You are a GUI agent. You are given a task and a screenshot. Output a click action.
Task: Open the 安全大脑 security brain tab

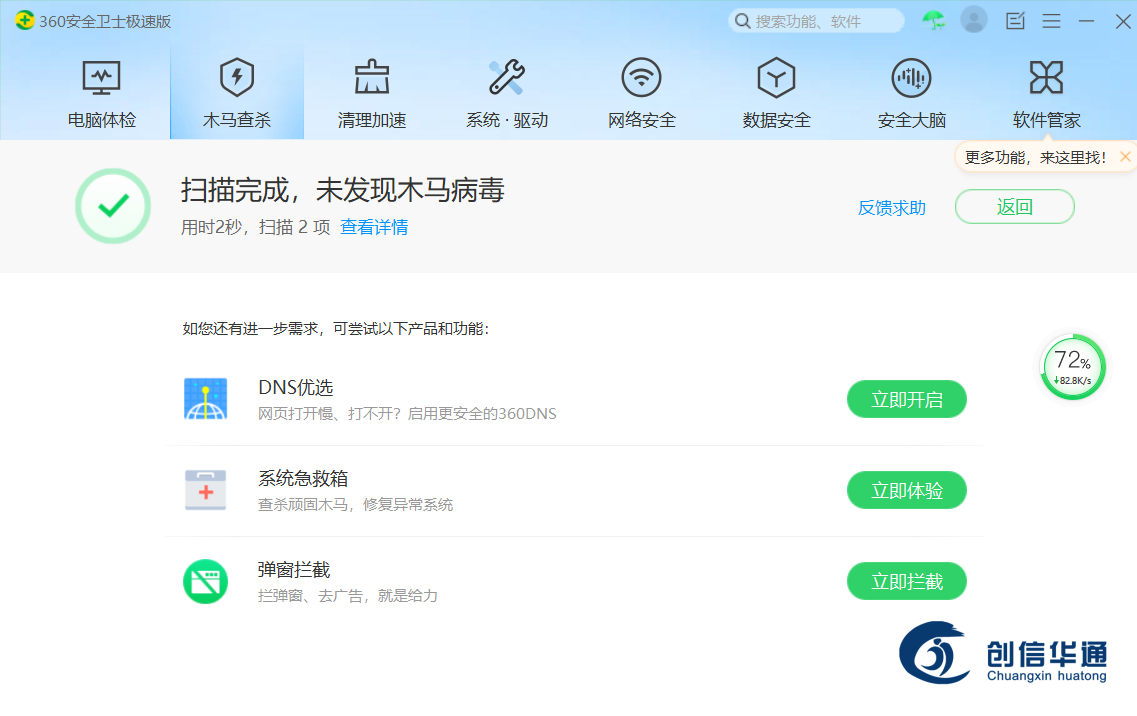pos(911,94)
